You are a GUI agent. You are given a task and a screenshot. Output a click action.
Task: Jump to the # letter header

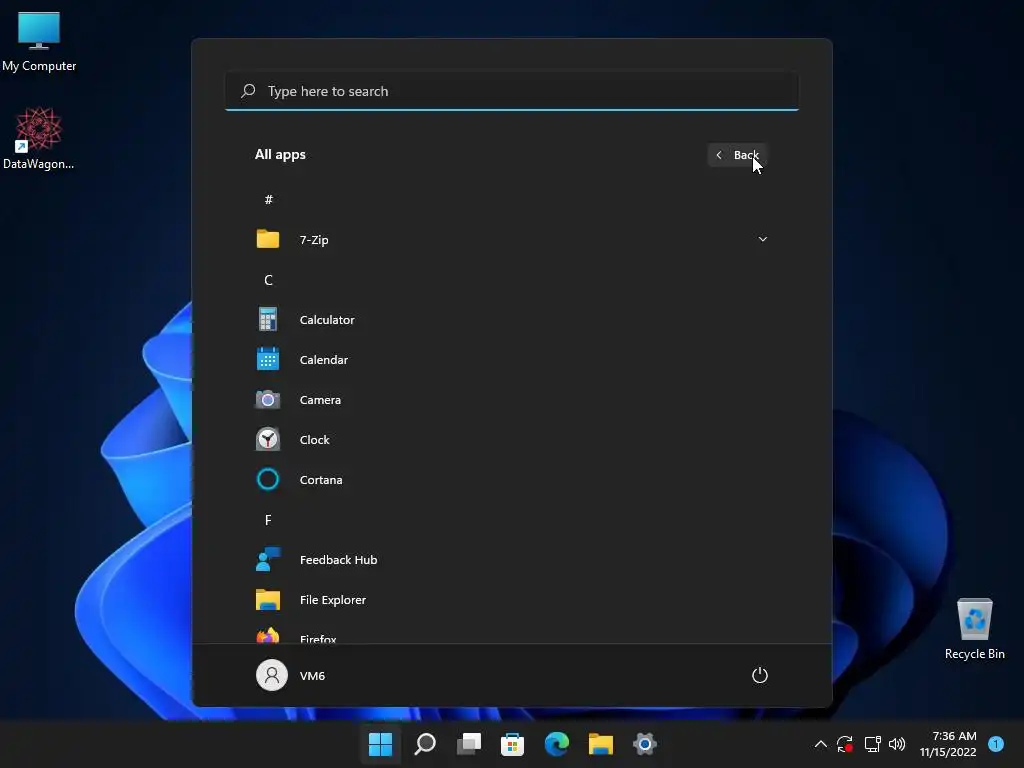coord(268,199)
